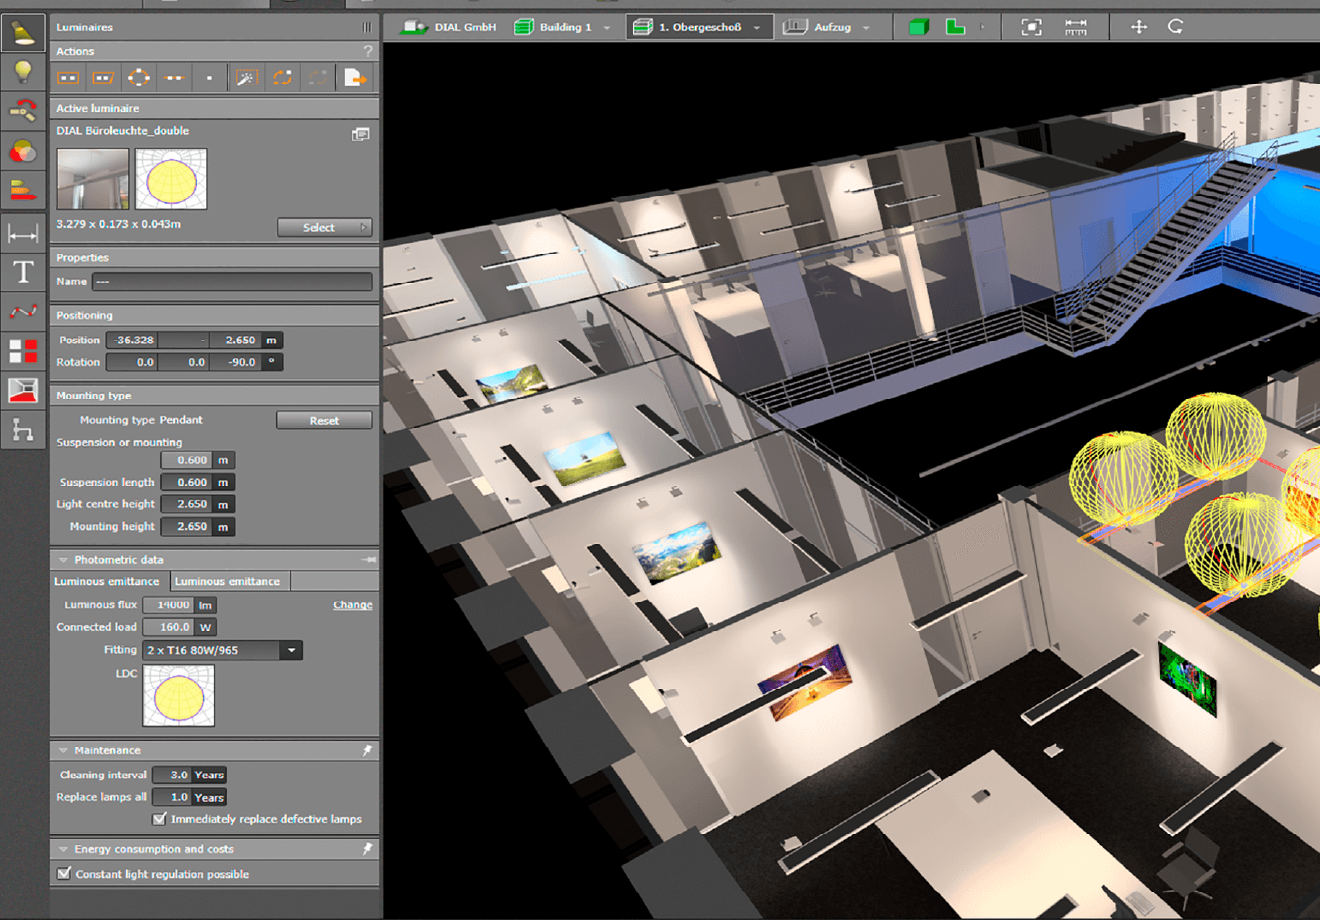This screenshot has height=920, width=1320.
Task: Click the place circular arrangement icon
Action: coord(139,77)
